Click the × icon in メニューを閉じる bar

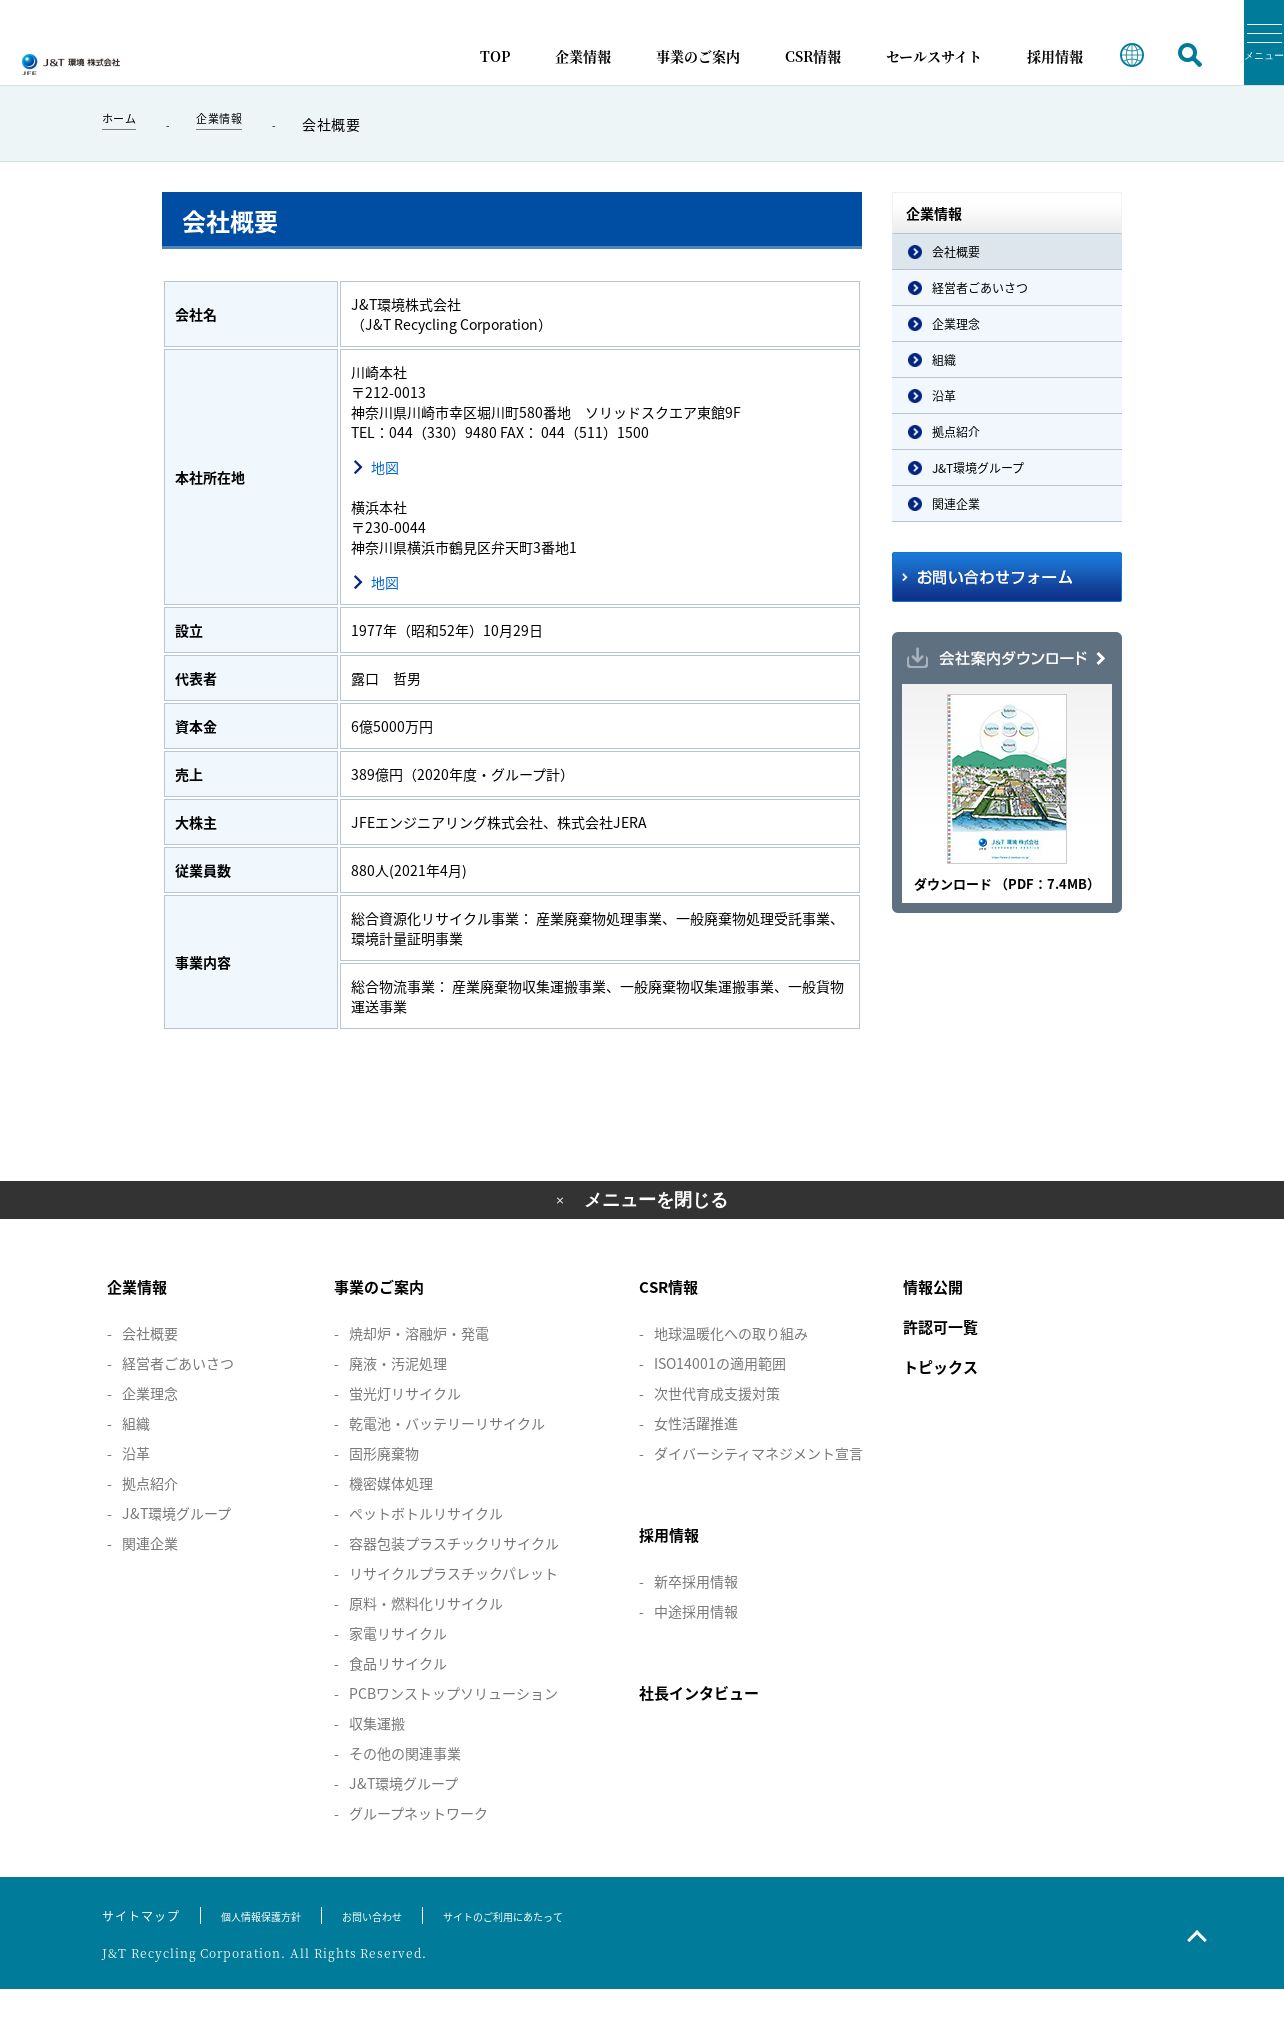560,1201
